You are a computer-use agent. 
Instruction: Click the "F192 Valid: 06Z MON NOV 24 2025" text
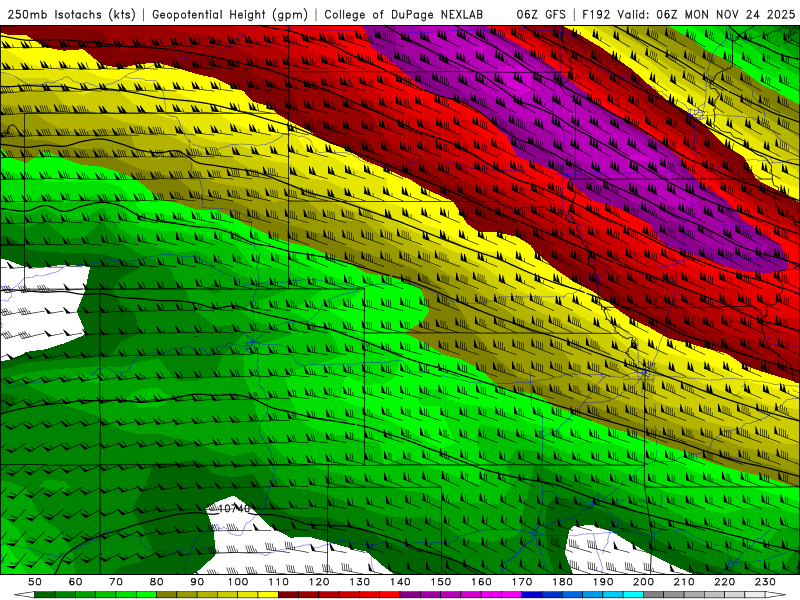click(689, 15)
